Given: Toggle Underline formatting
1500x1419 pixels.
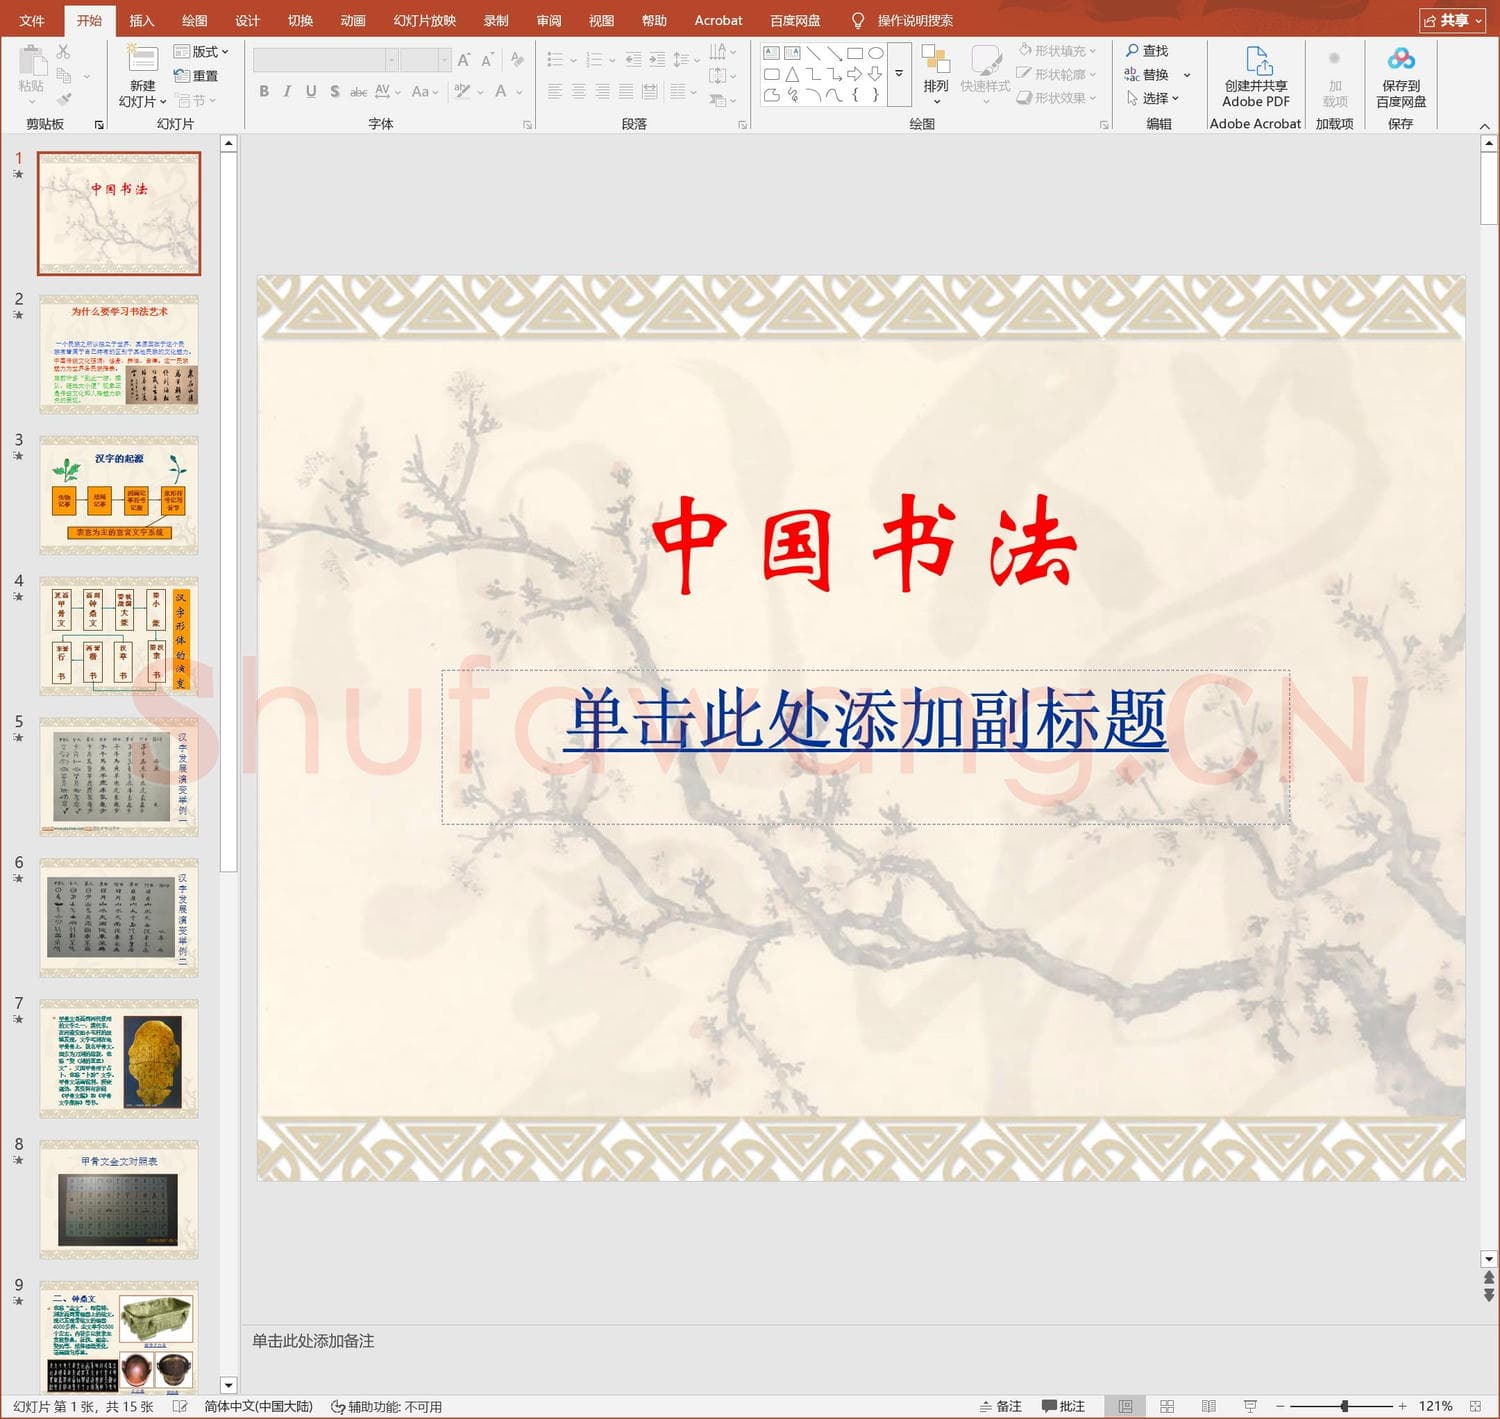Looking at the screenshot, I should pos(311,91).
